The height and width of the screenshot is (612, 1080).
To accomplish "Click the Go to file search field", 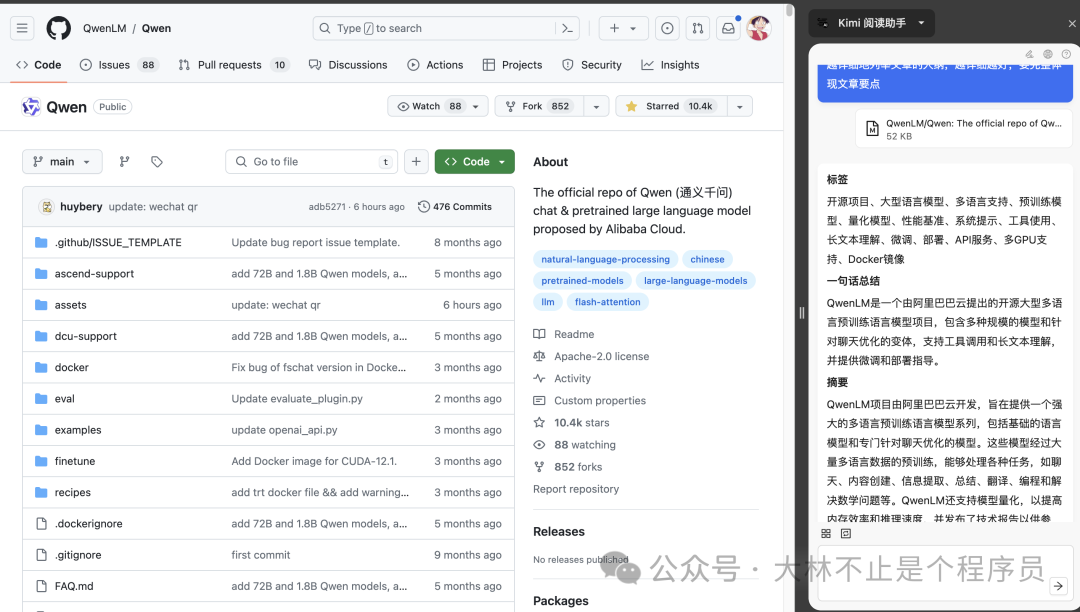I will click(311, 161).
